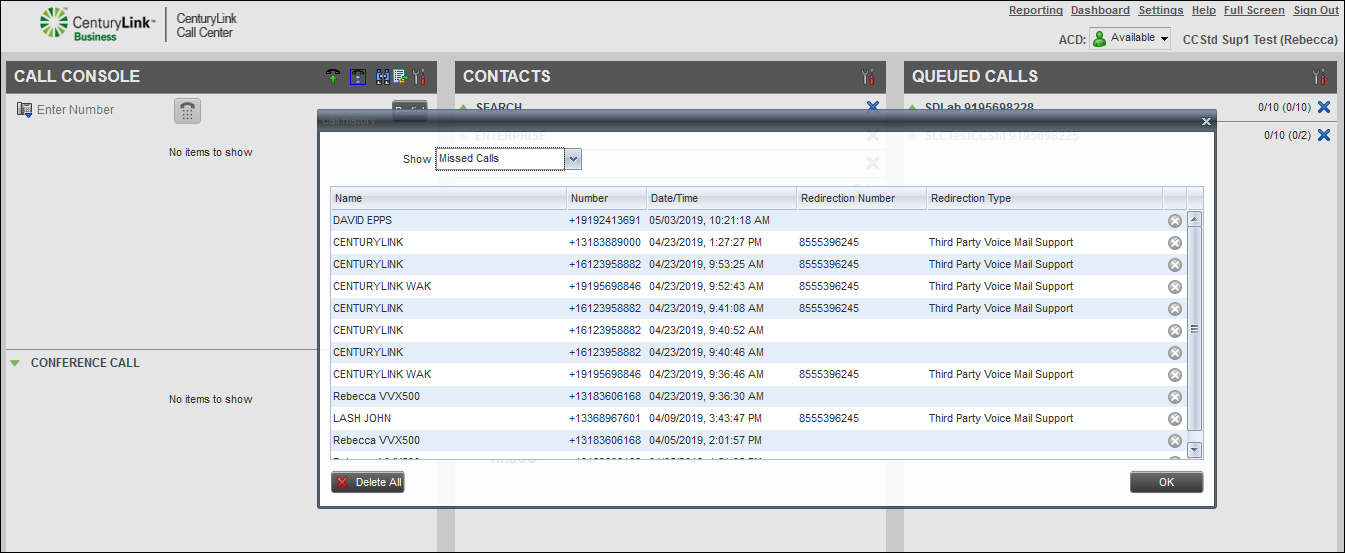Open the Reporting link
This screenshot has height=553, width=1345.
(x=1036, y=10)
